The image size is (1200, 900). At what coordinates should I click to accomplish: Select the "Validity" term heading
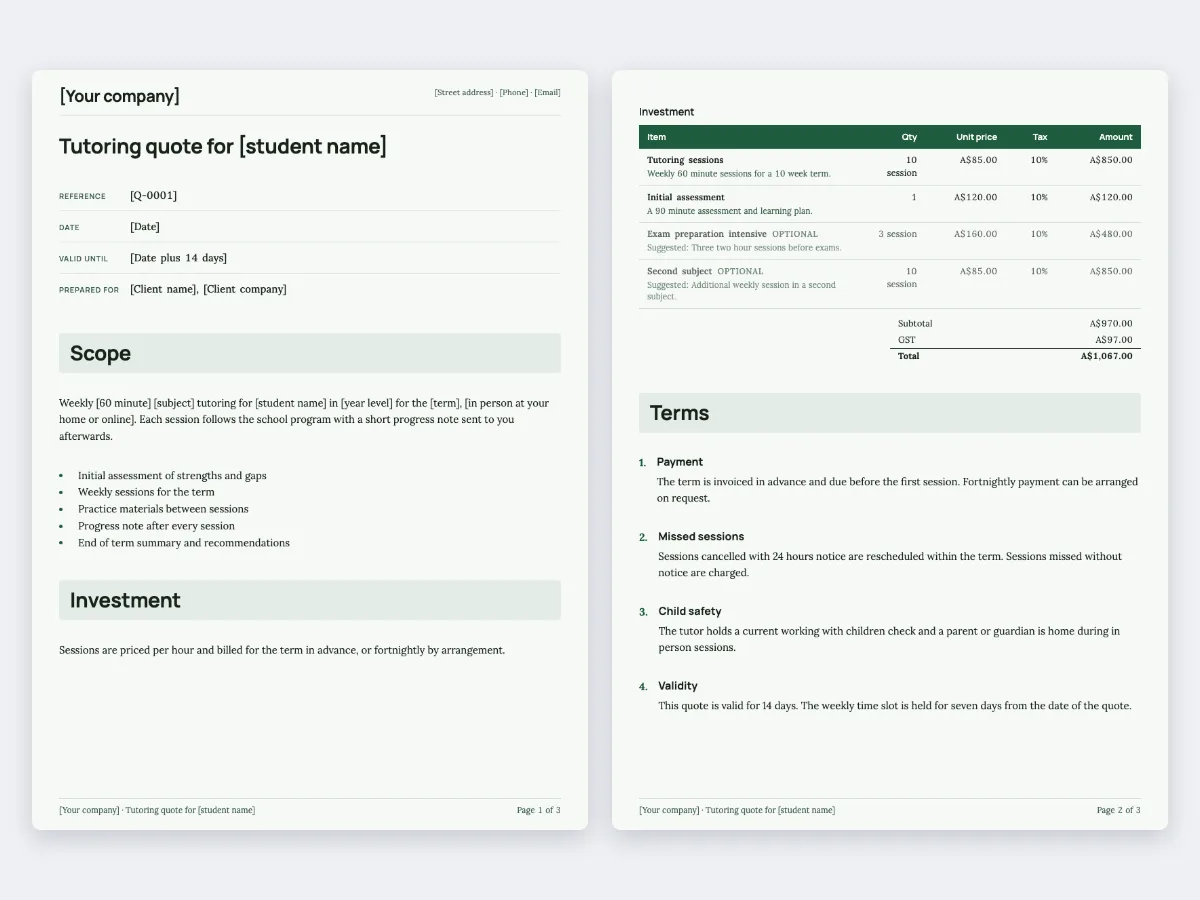coord(677,686)
